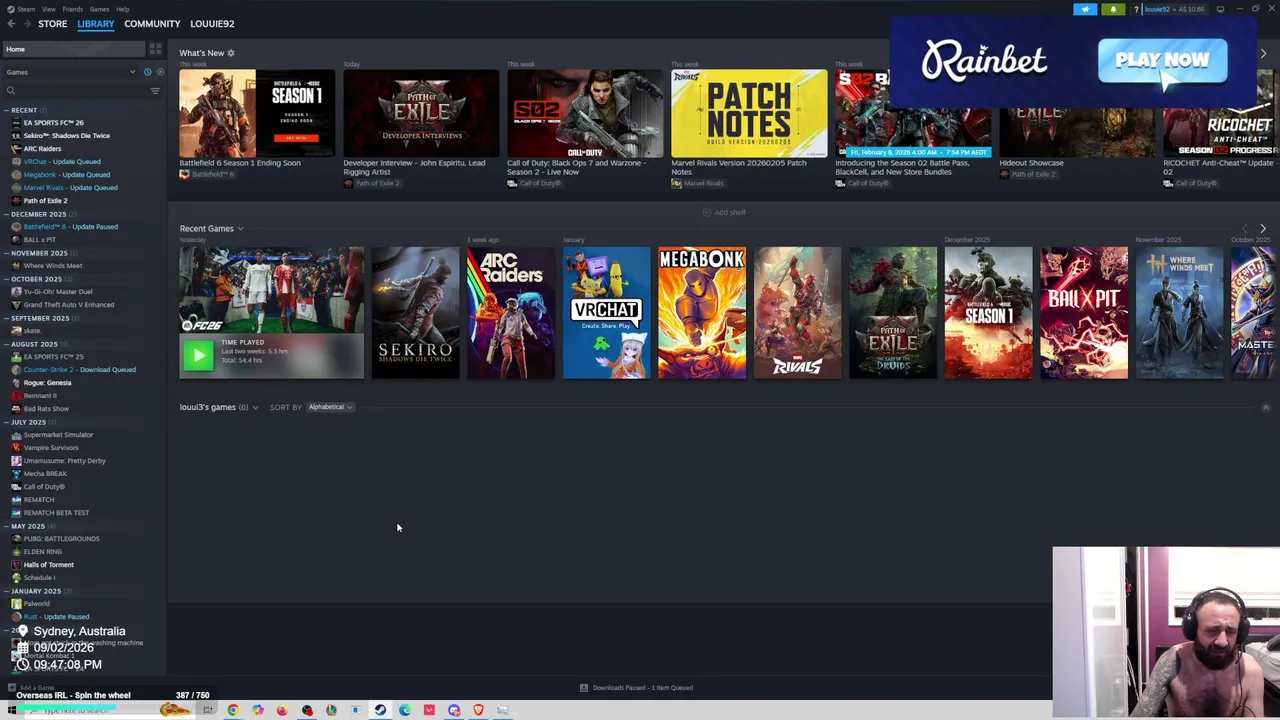Click Microsoft Edge in the taskbar
1280x720 pixels.
coord(405,710)
